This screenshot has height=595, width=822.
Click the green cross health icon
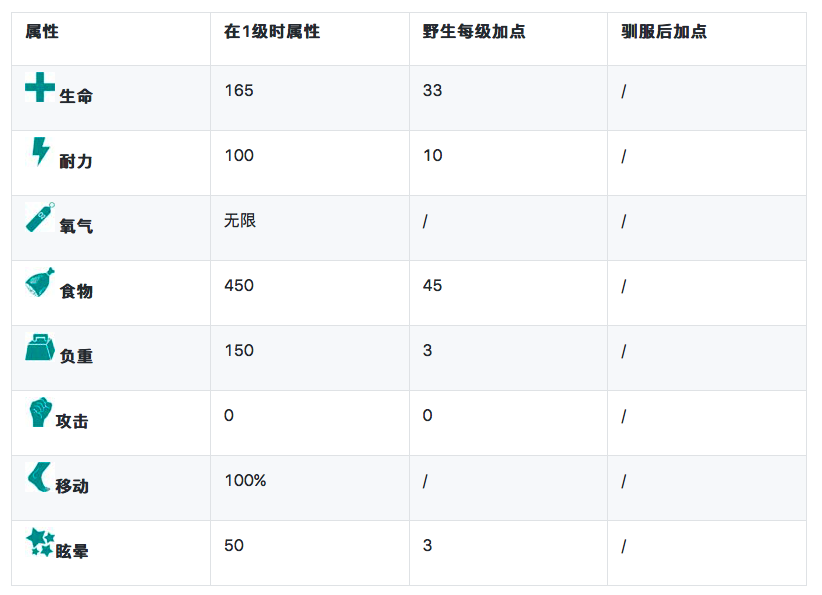point(40,88)
